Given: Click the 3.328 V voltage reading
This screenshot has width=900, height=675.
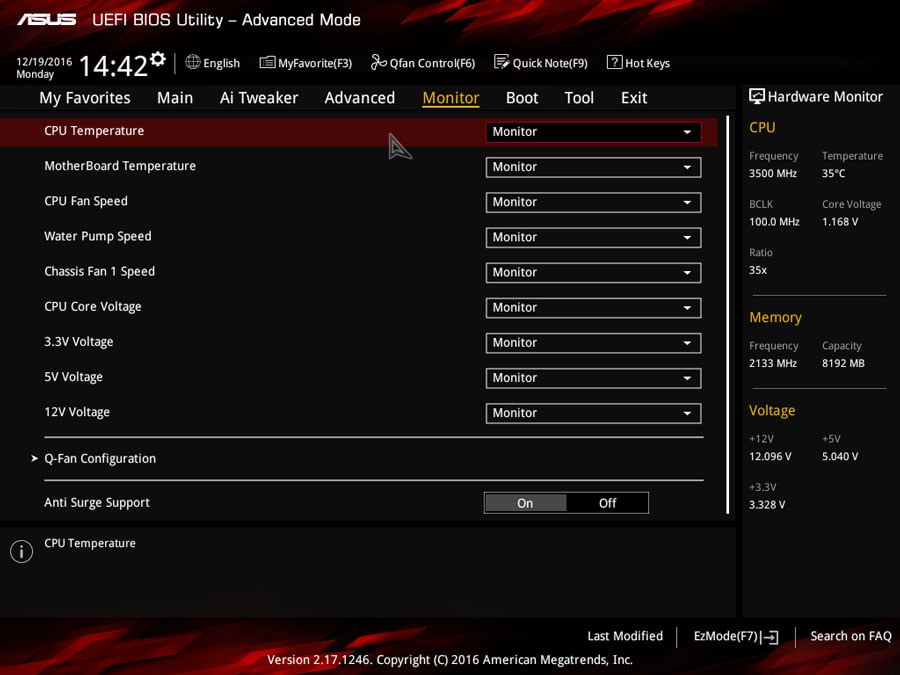Looking at the screenshot, I should pos(767,505).
